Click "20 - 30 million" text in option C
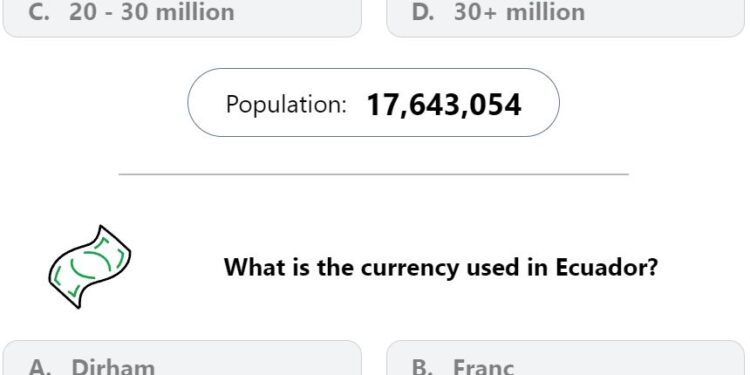 coord(152,12)
